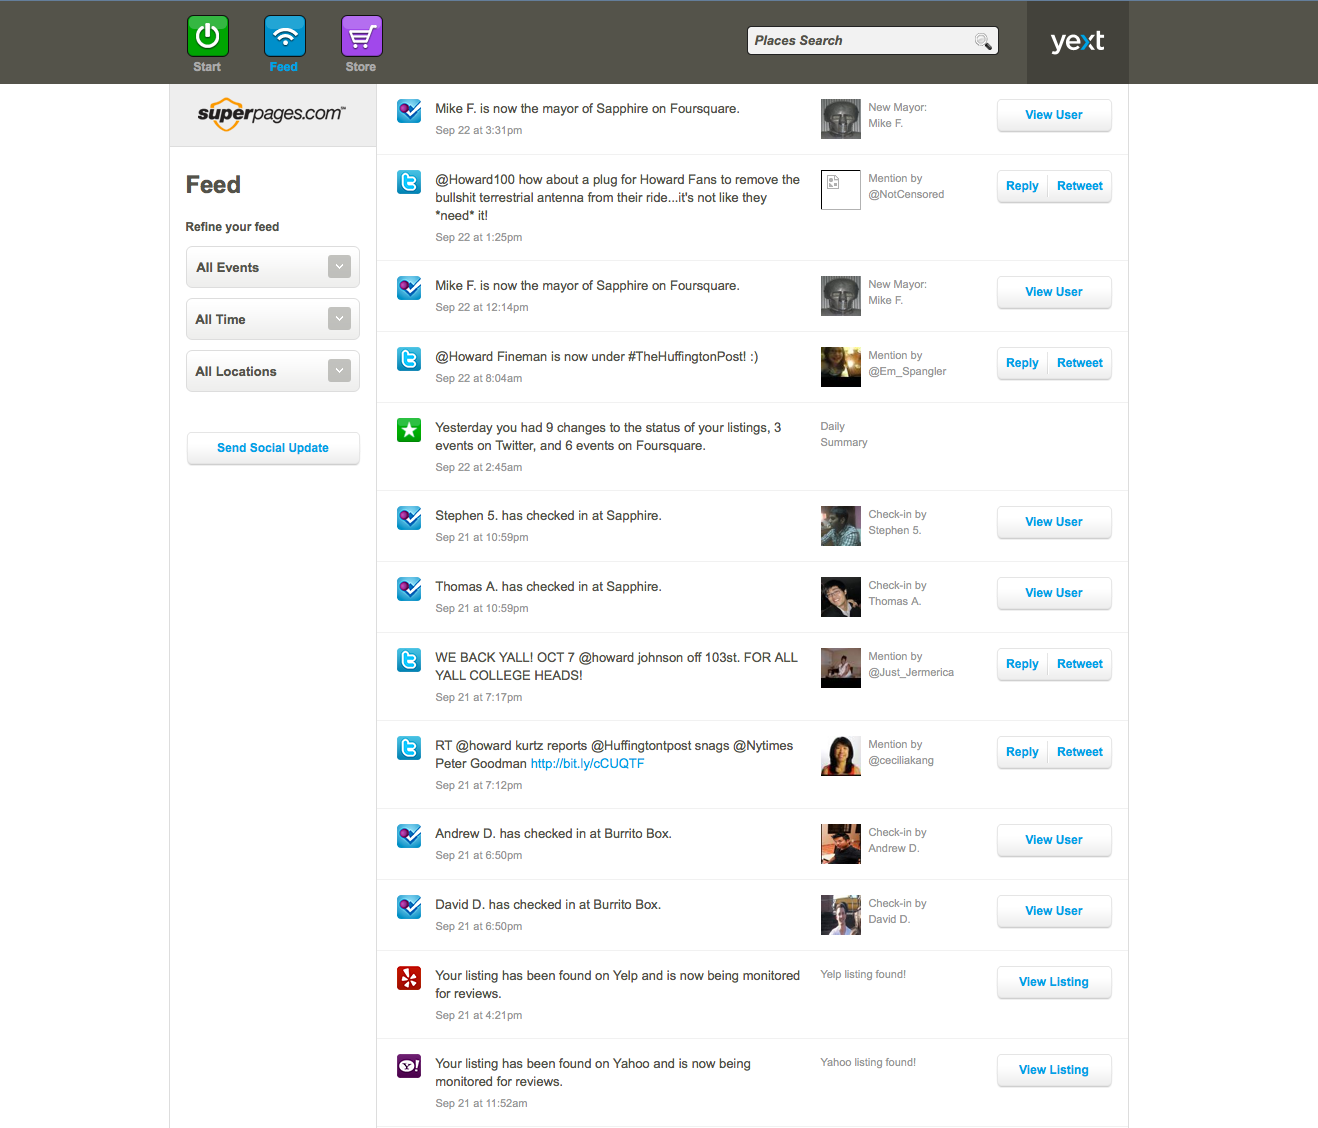Open the purple Store cart icon
This screenshot has height=1128, width=1318.
coord(362,37)
